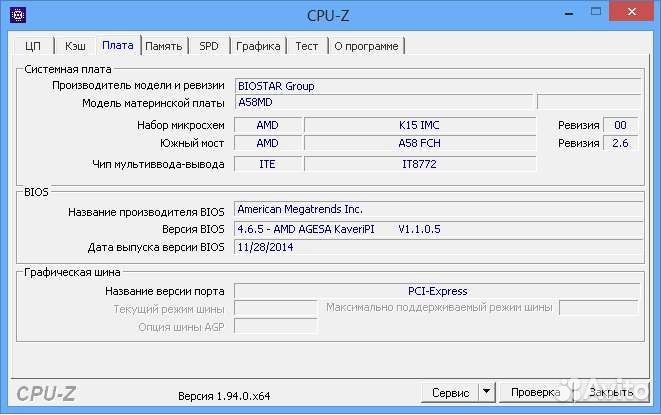This screenshot has width=661, height=415.
Task: Click the Чип мультиввода-вывода label
Action: tap(158, 164)
